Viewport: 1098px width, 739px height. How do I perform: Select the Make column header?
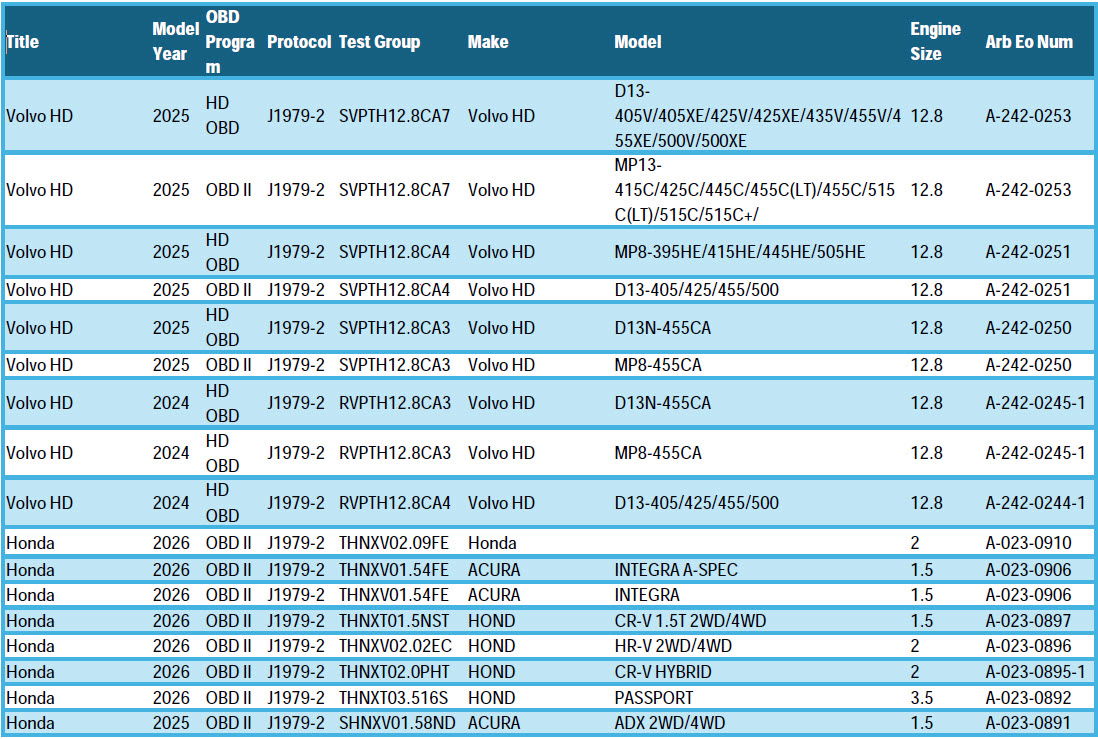(488, 42)
